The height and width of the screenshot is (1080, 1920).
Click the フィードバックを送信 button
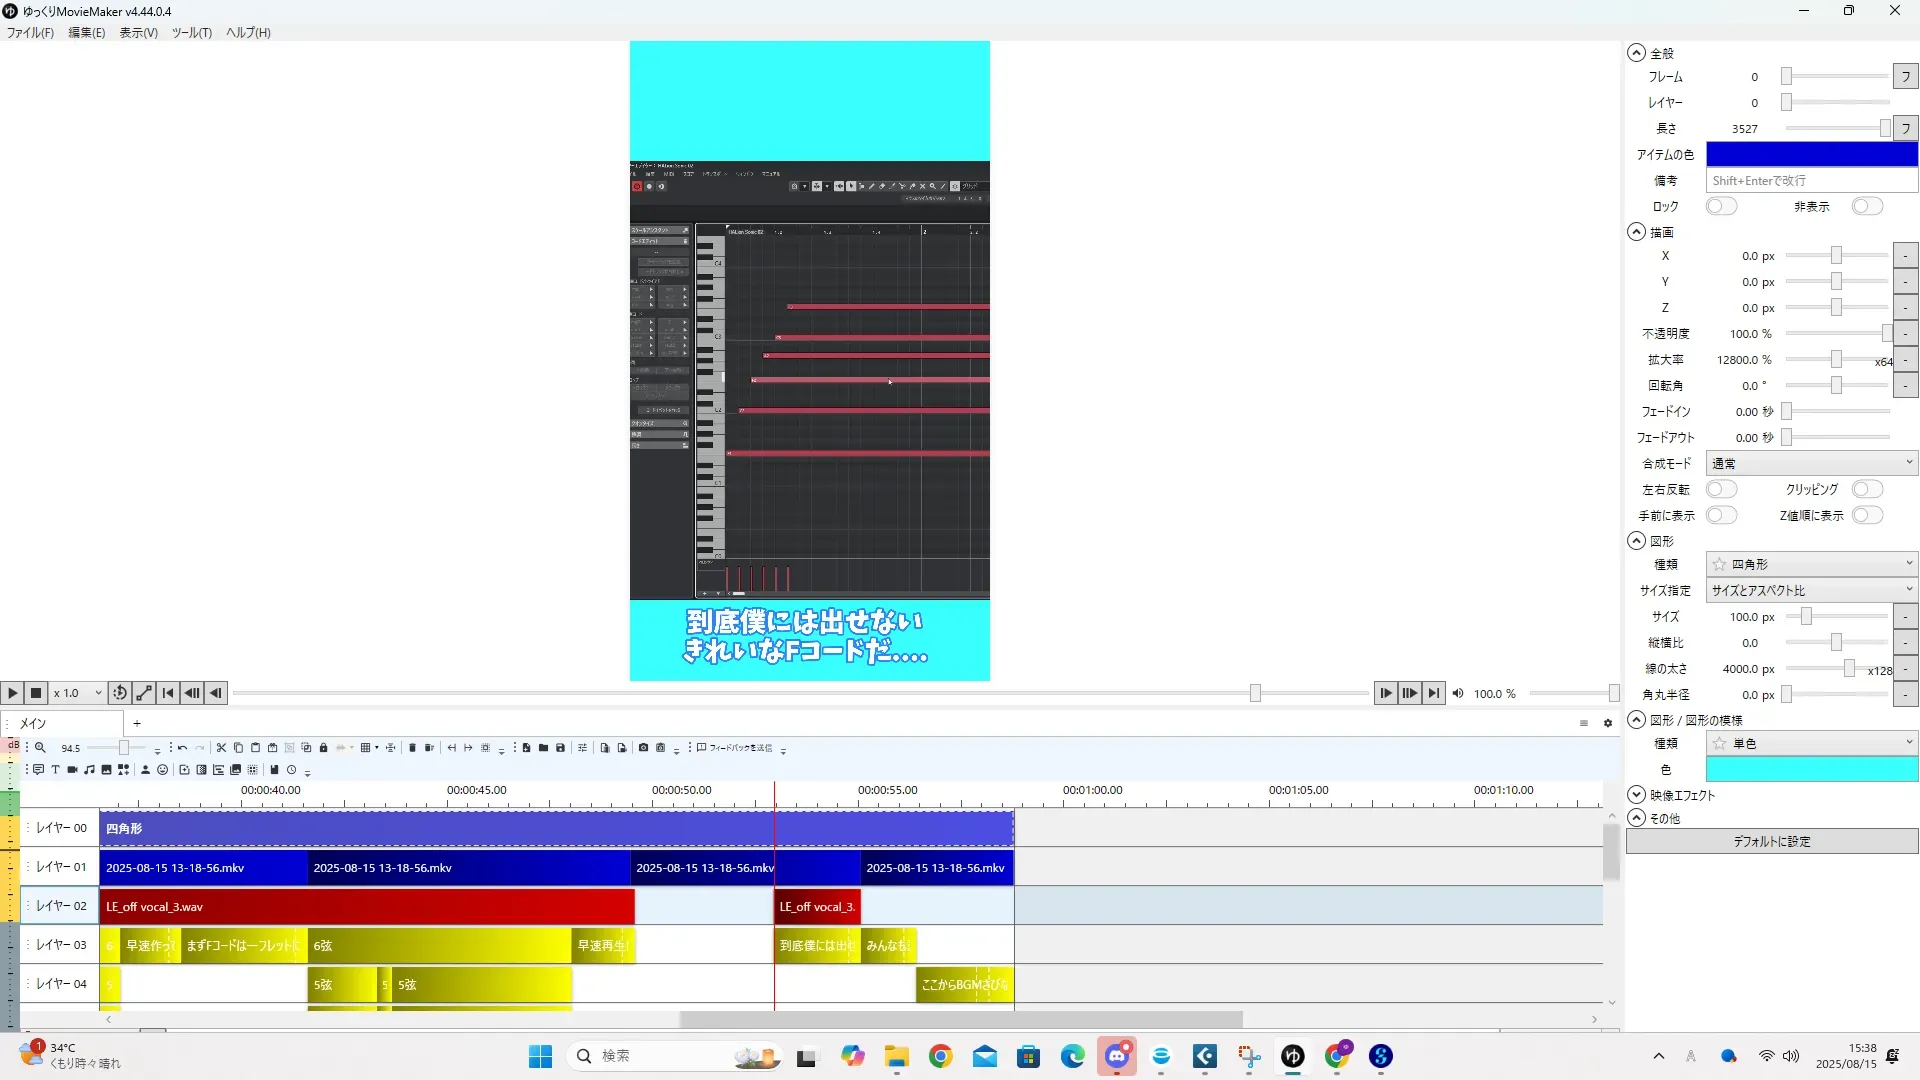tap(735, 748)
